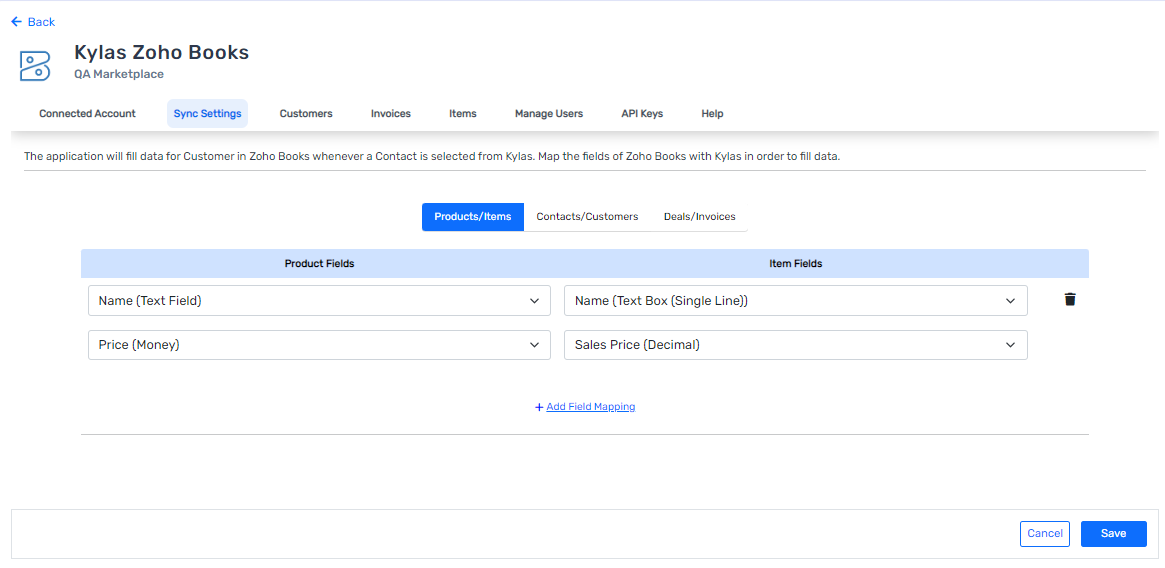Click the Item Fields column header
The height and width of the screenshot is (568, 1165).
pyautogui.click(x=796, y=264)
